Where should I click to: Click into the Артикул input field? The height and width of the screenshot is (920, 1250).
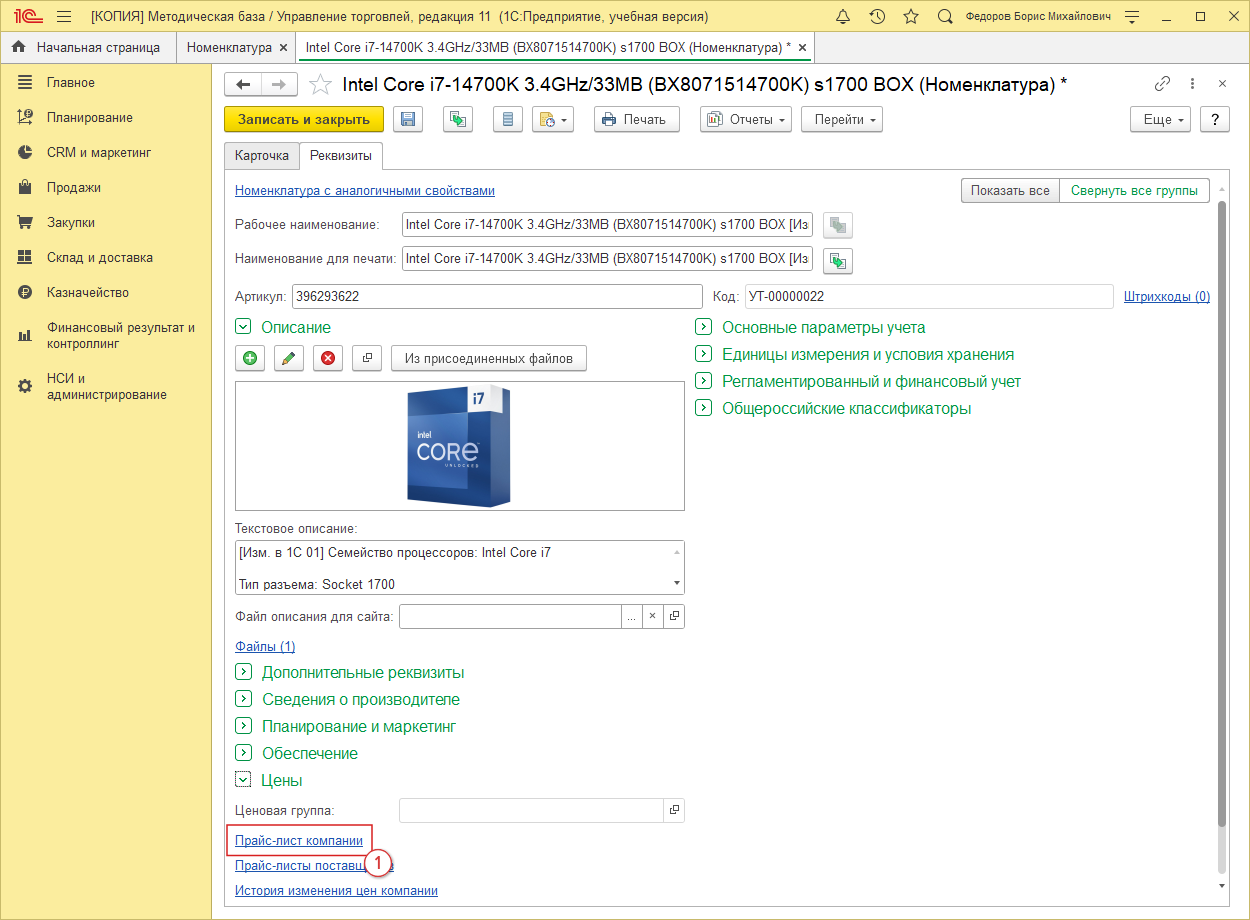(496, 297)
